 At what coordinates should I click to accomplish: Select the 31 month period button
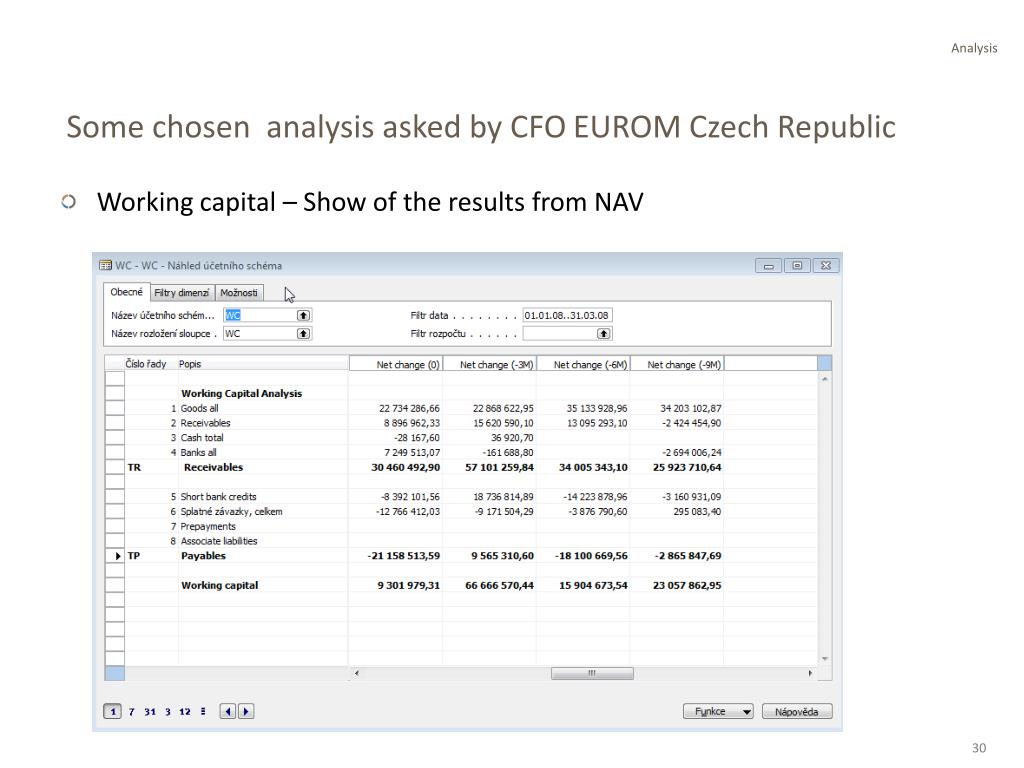pos(150,711)
